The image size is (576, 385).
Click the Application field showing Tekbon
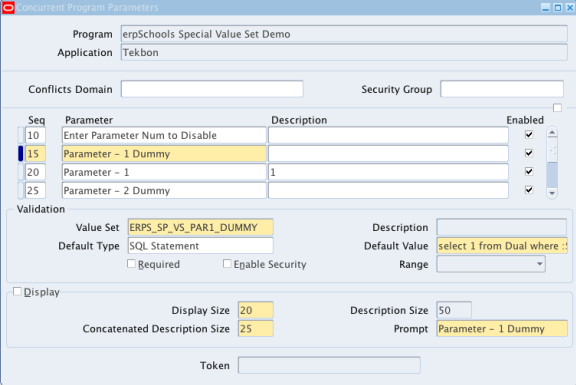point(344,52)
